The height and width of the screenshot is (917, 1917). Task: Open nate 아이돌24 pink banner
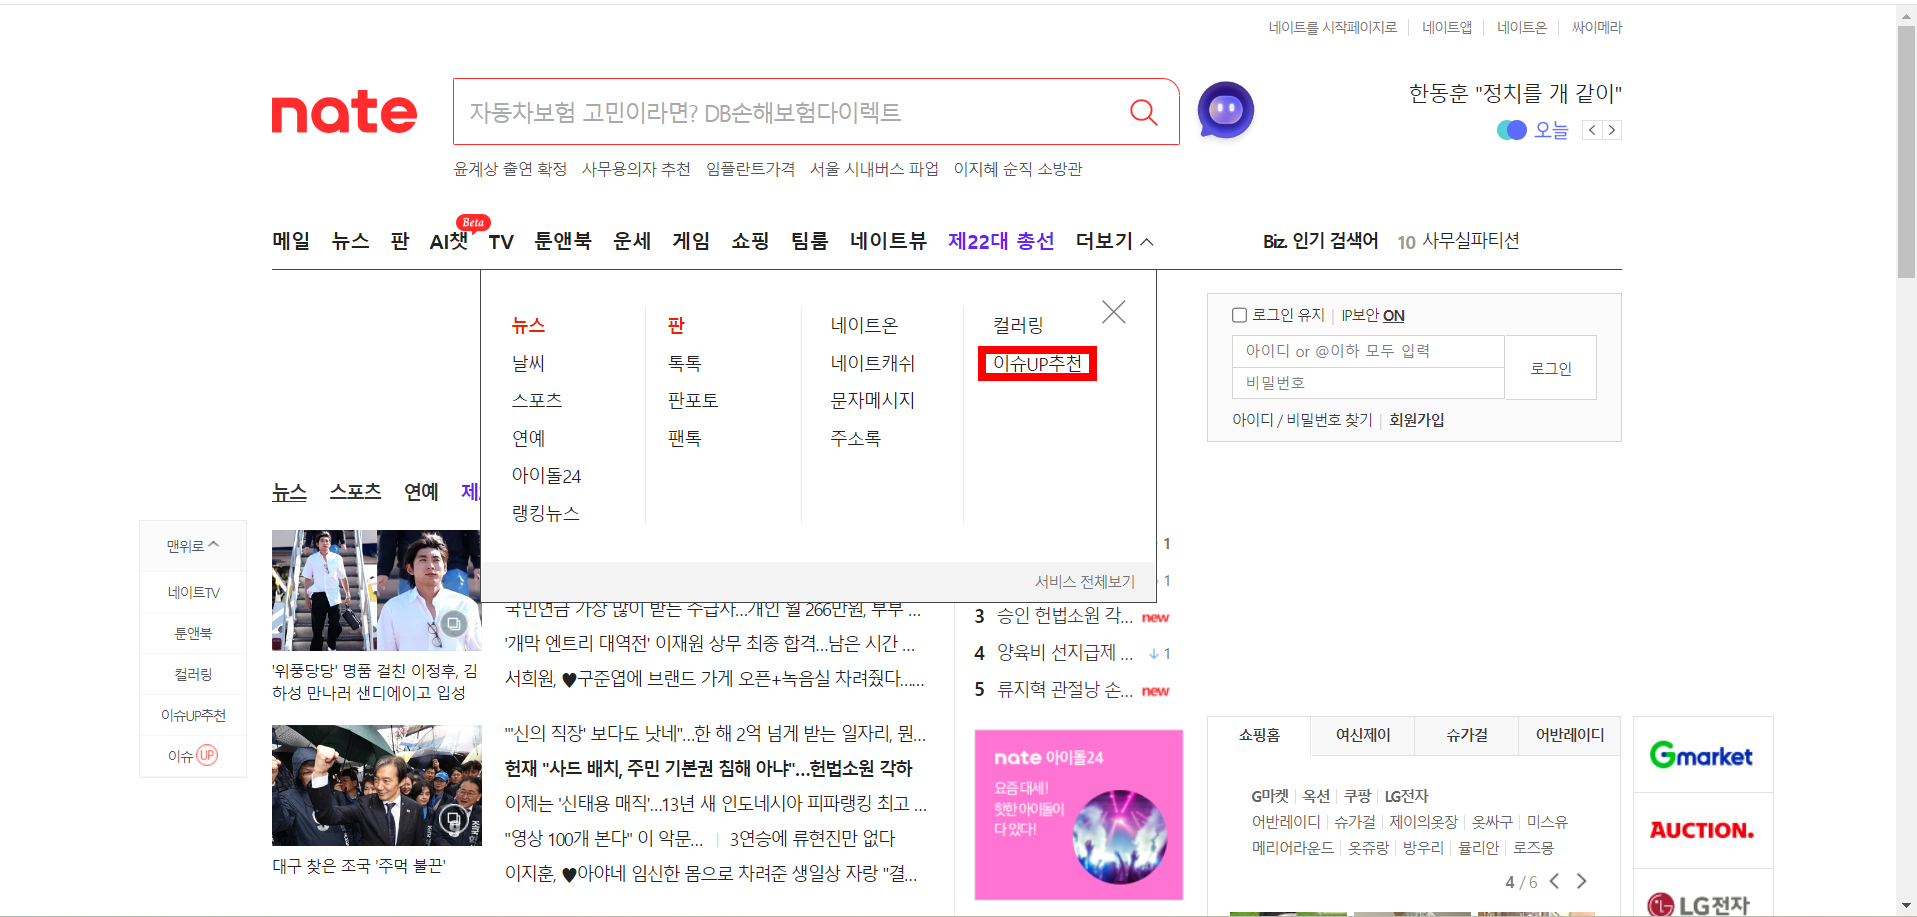coord(1078,814)
